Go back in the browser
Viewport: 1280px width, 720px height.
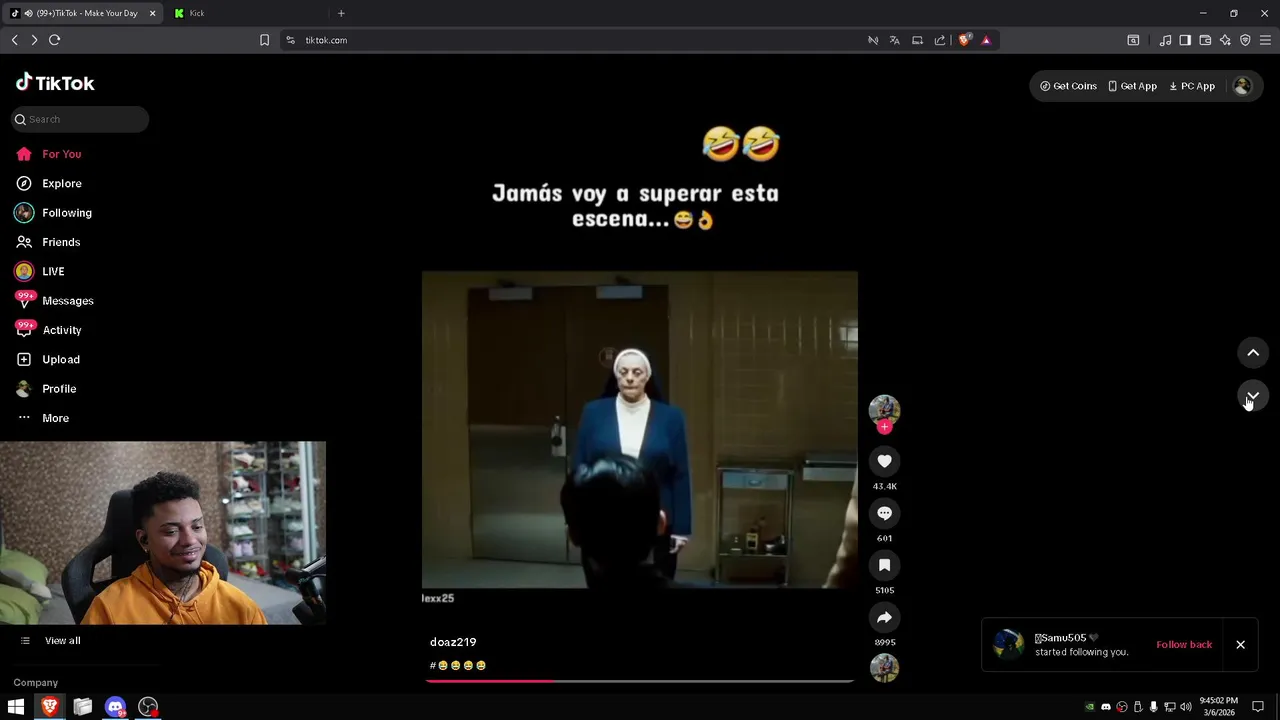click(14, 40)
